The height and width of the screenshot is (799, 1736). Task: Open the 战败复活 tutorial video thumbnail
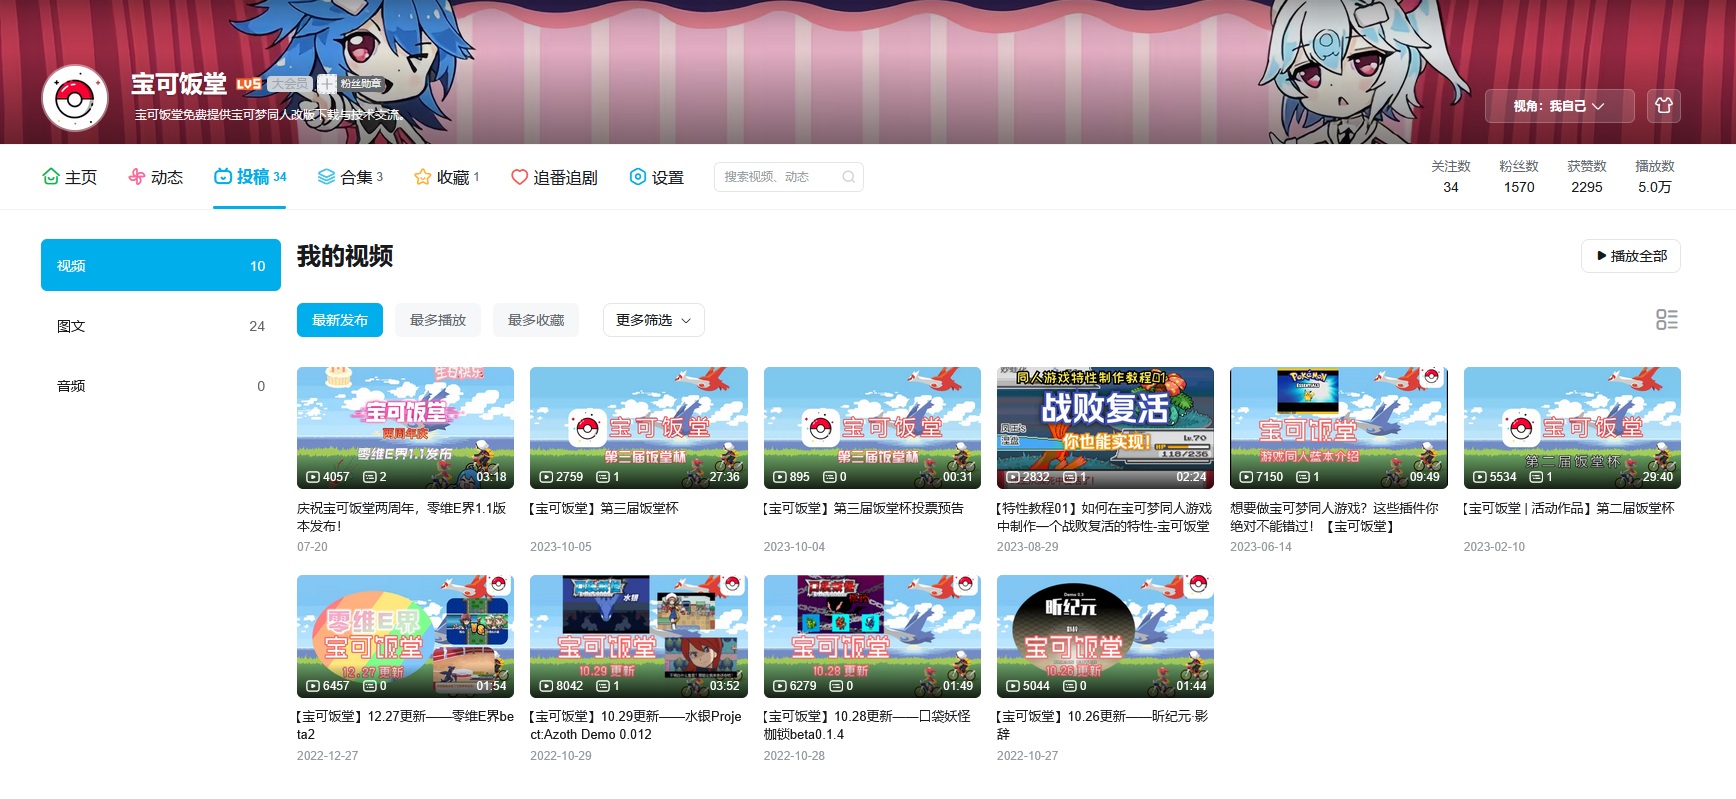point(1105,428)
